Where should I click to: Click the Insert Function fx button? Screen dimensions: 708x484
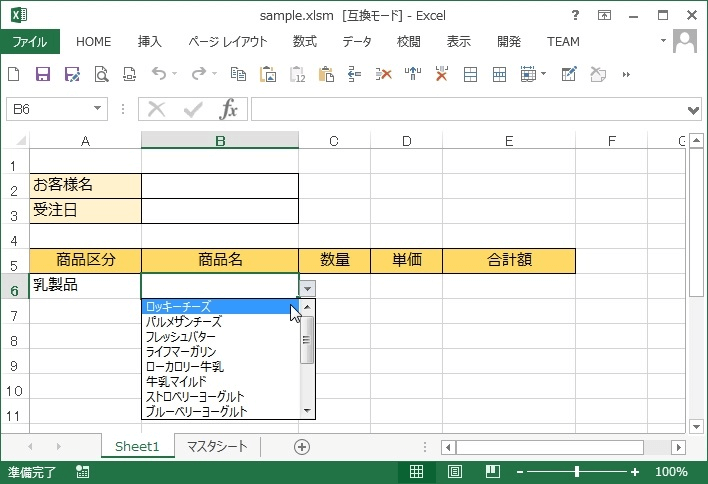tap(229, 109)
